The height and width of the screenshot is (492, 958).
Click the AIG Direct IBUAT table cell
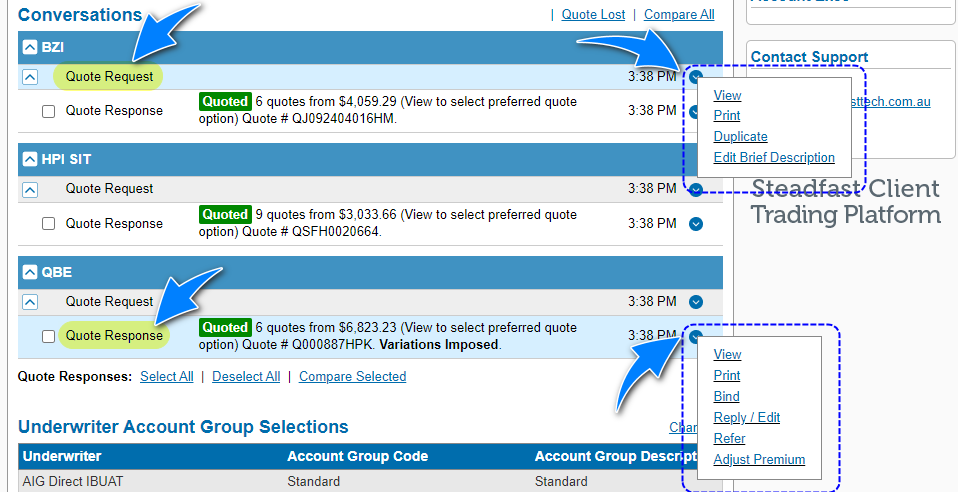tap(152, 481)
